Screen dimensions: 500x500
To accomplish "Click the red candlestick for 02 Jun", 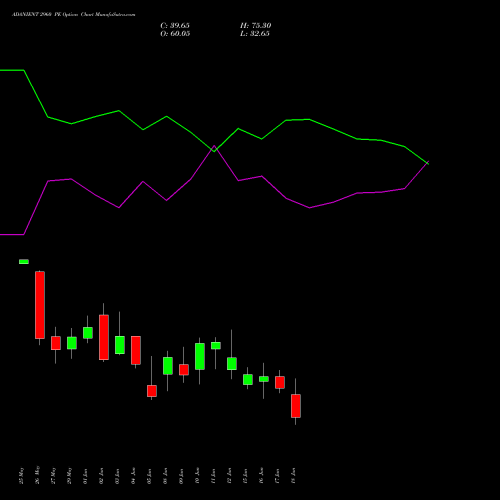I will click(x=104, y=337).
